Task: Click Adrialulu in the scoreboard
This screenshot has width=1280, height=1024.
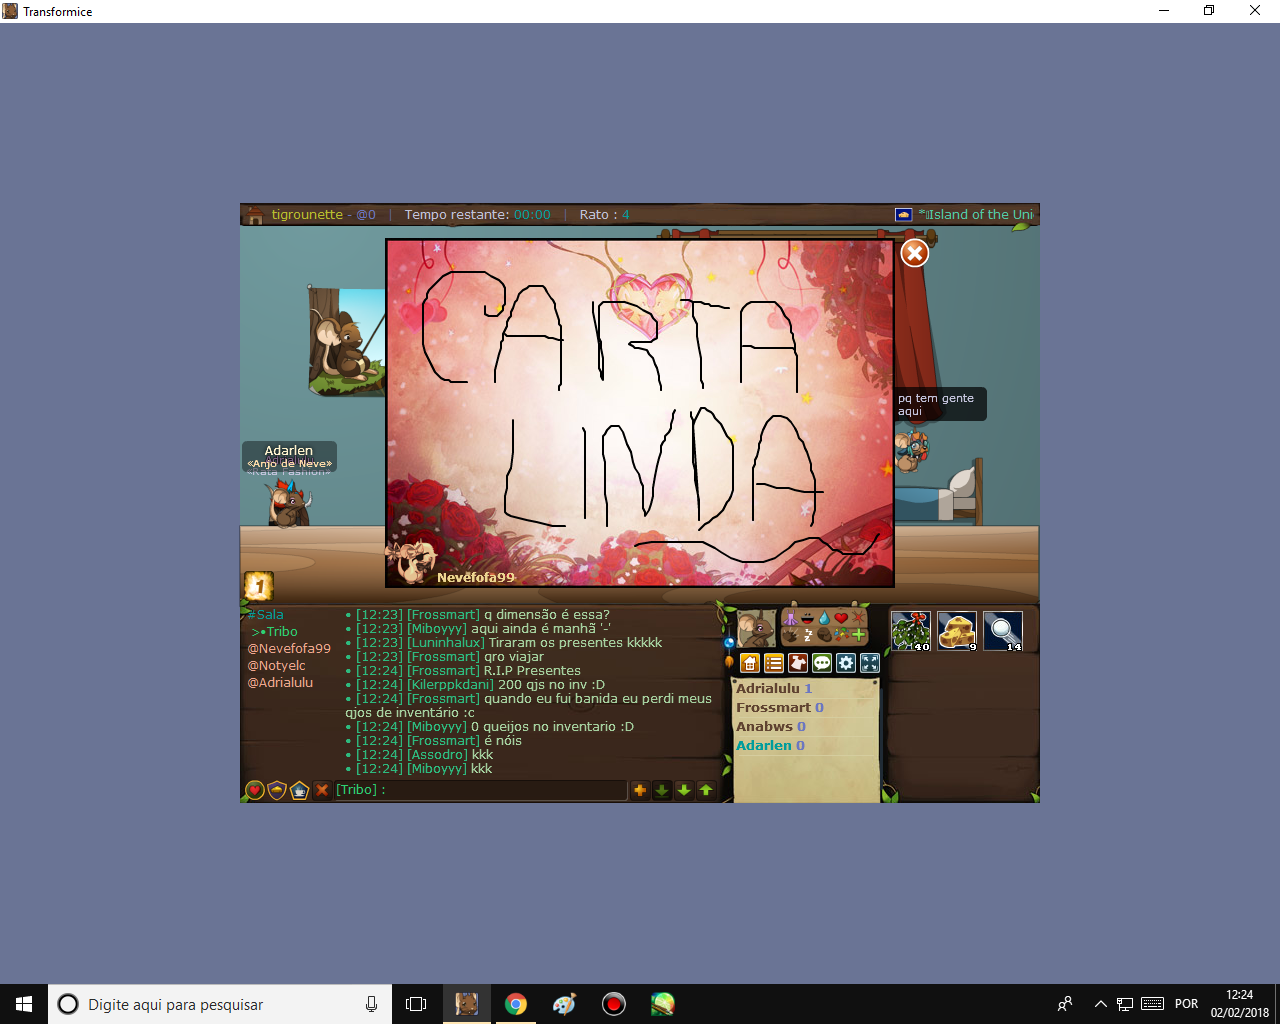Action: (x=768, y=689)
